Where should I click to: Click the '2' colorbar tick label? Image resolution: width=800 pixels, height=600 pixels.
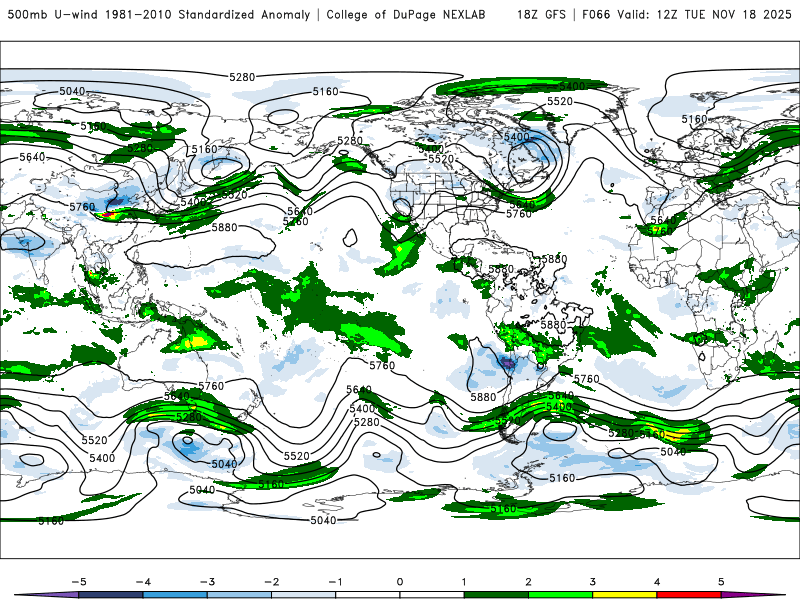point(529,582)
